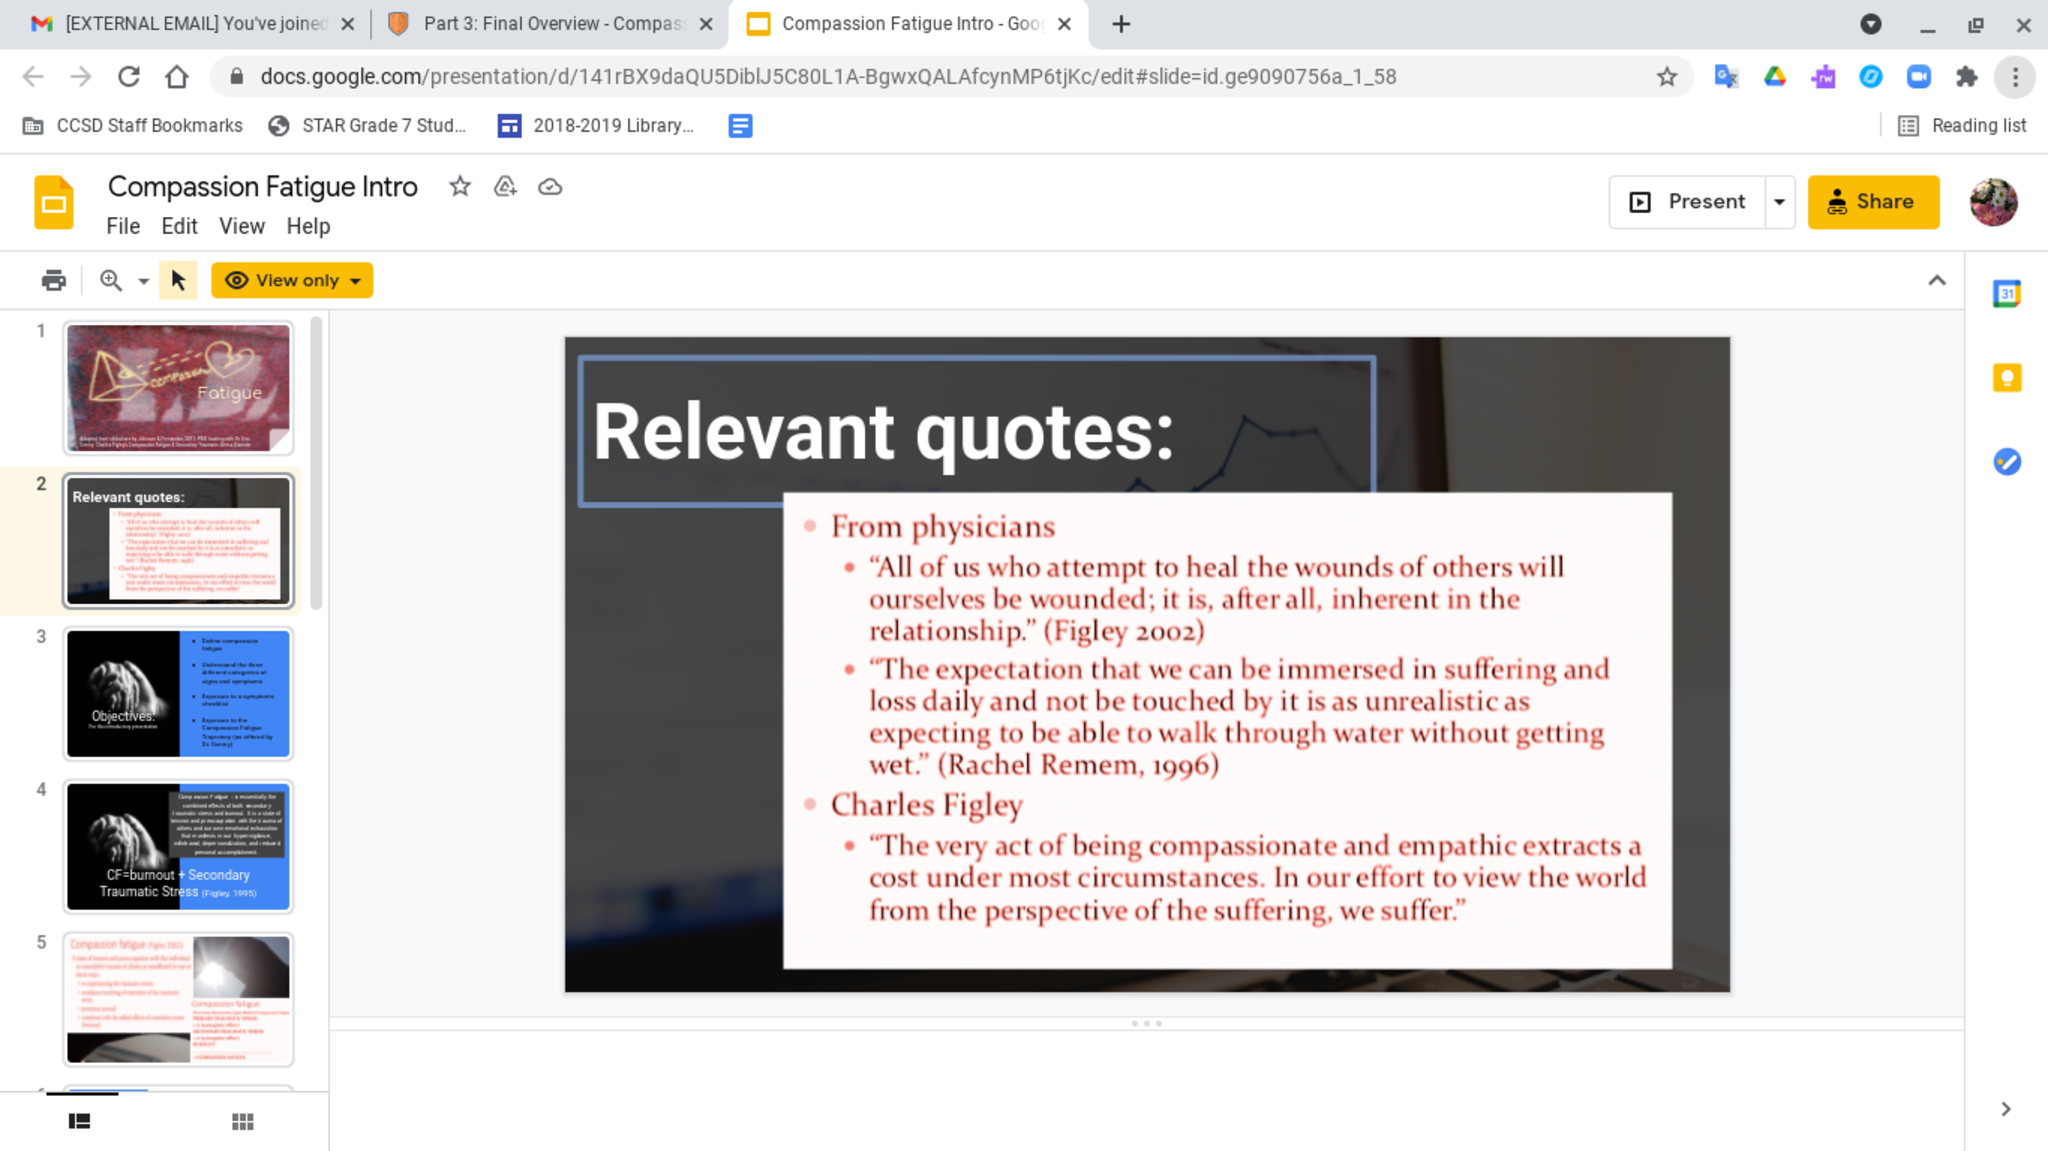Open the File menu

pos(123,226)
